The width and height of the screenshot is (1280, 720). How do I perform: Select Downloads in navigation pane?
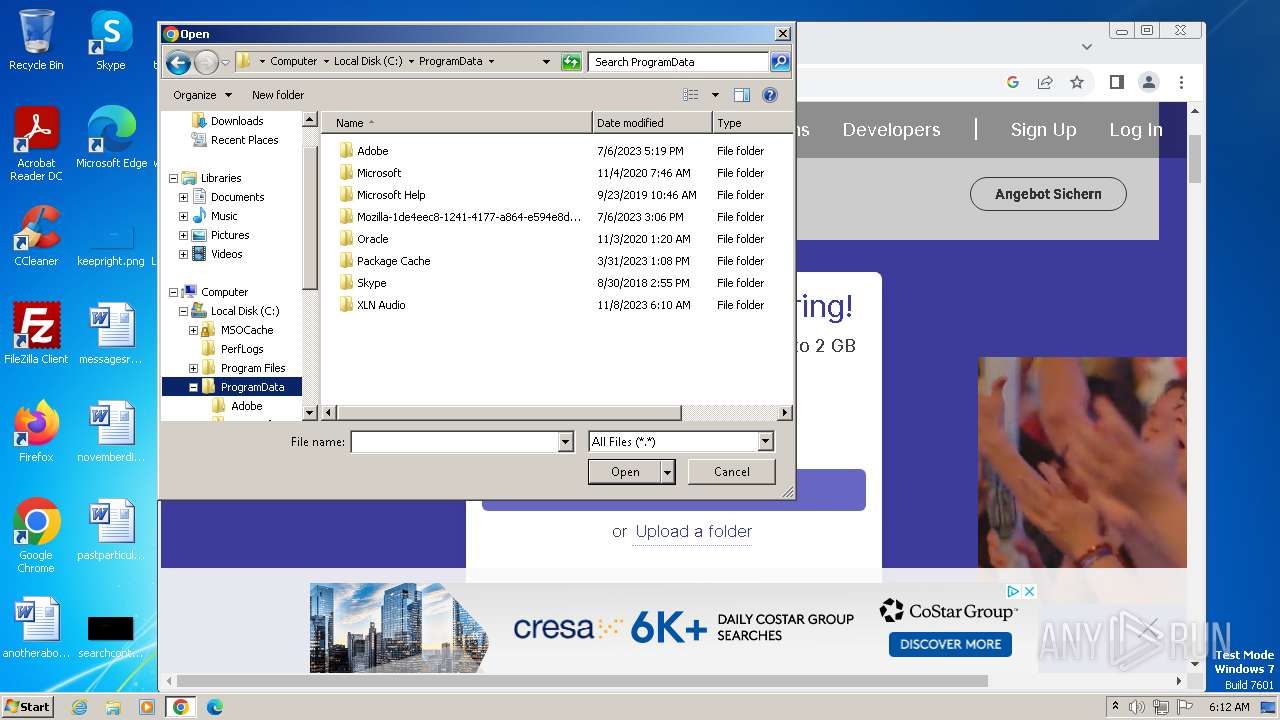click(236, 121)
